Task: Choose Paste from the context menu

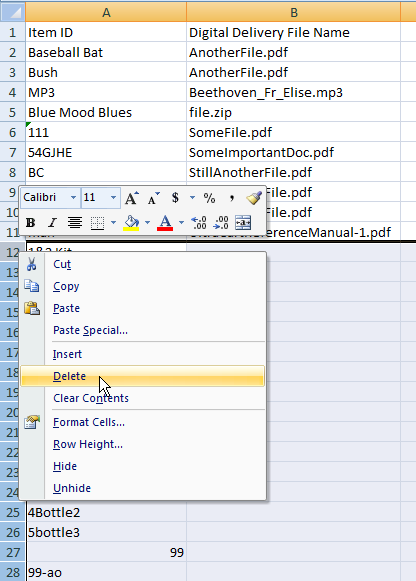Action: coord(143,308)
